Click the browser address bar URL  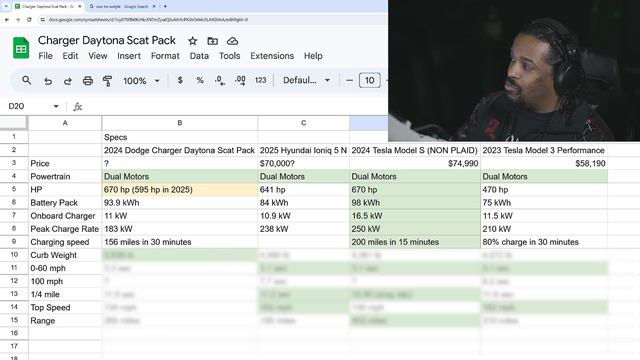pos(148,20)
